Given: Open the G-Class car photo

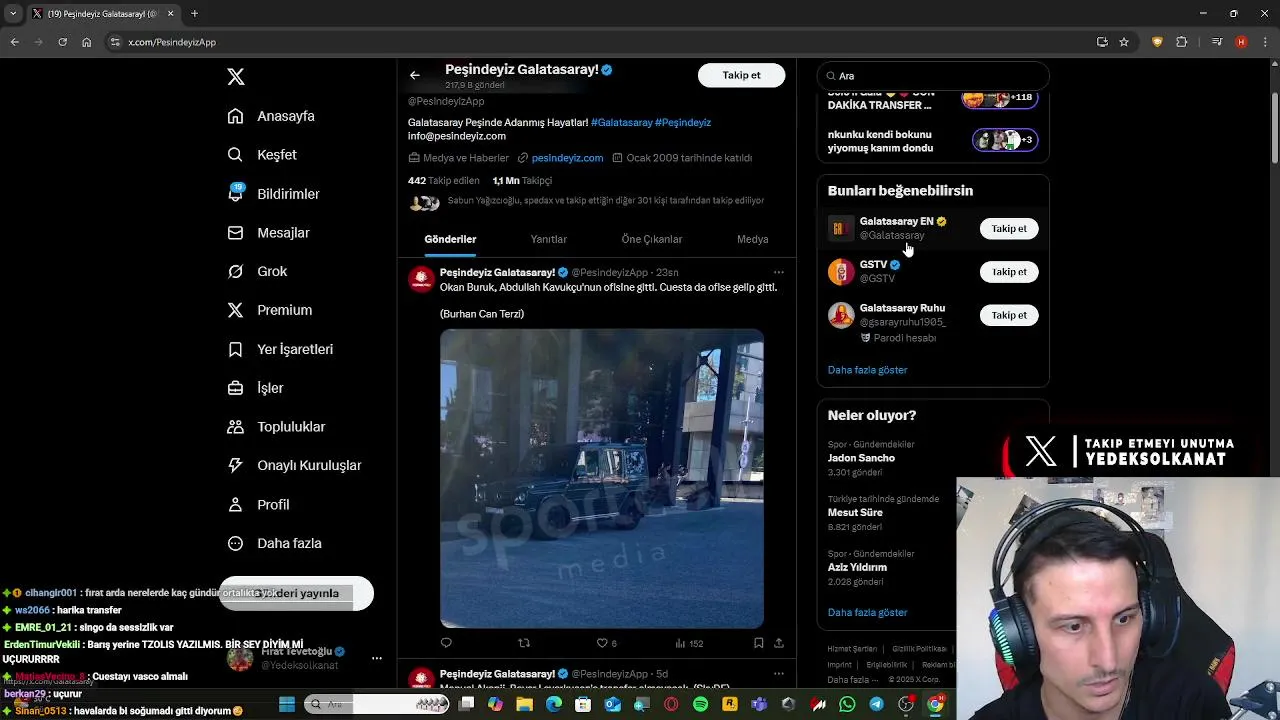Looking at the screenshot, I should click(602, 478).
